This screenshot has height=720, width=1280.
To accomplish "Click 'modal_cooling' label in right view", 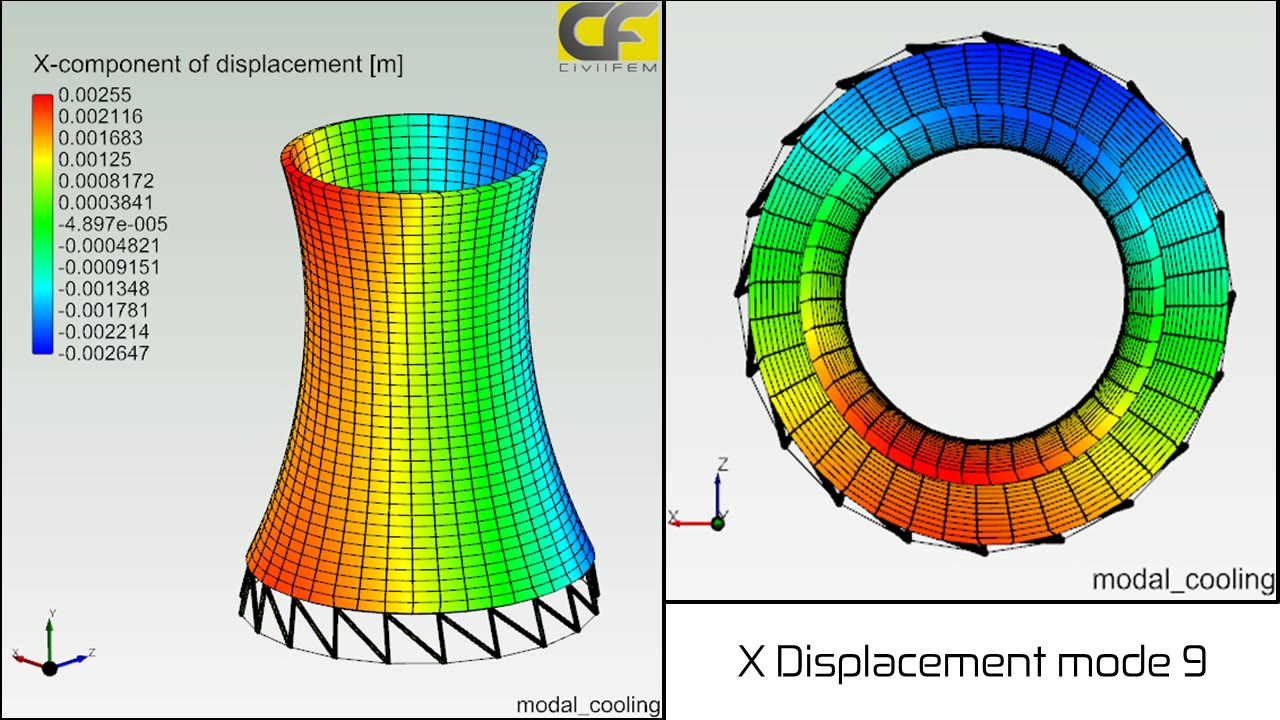I will pyautogui.click(x=1183, y=580).
